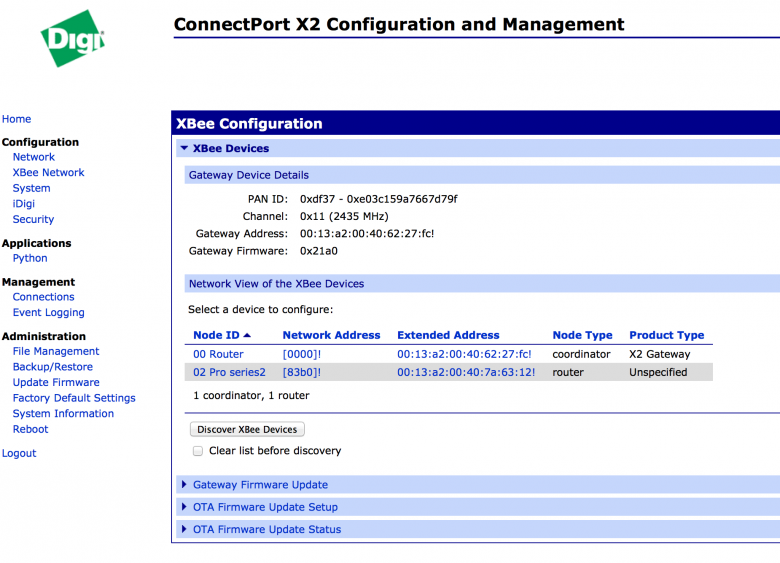The width and height of the screenshot is (780, 563).
Task: Click extended address 00:13:a2:00:40:62:27:fc! in table
Action: point(464,354)
